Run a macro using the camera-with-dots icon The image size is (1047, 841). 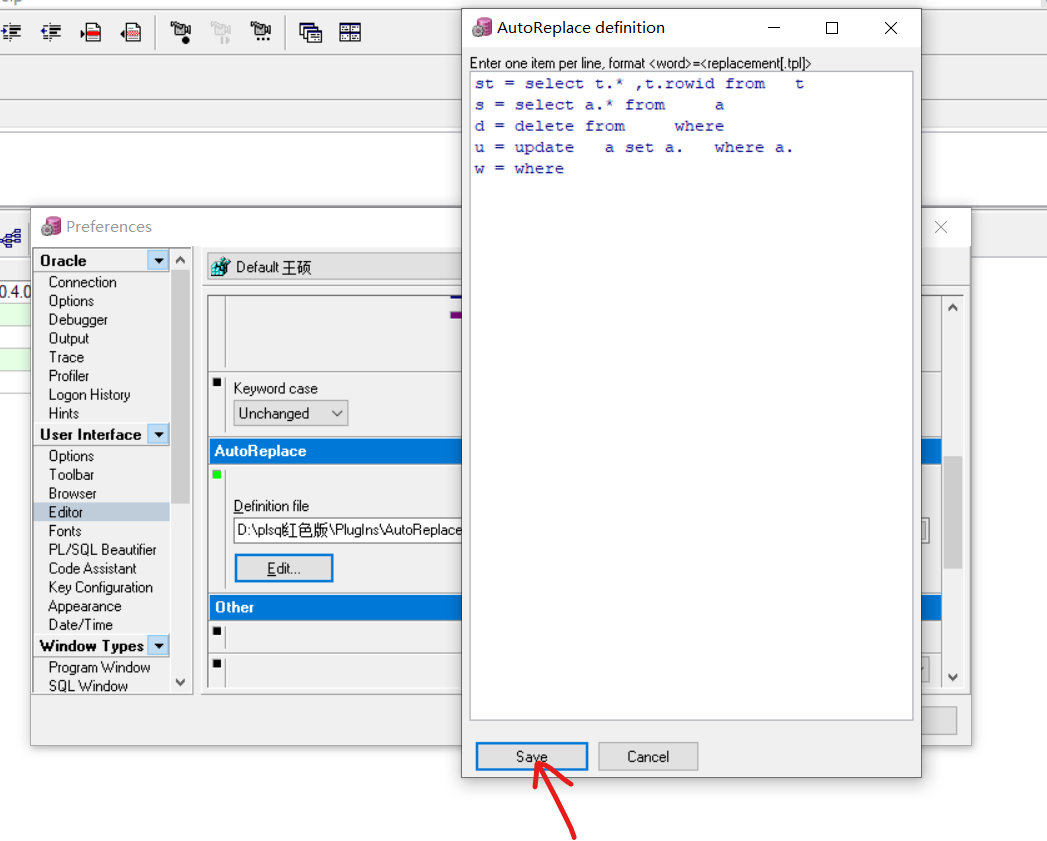(x=261, y=32)
